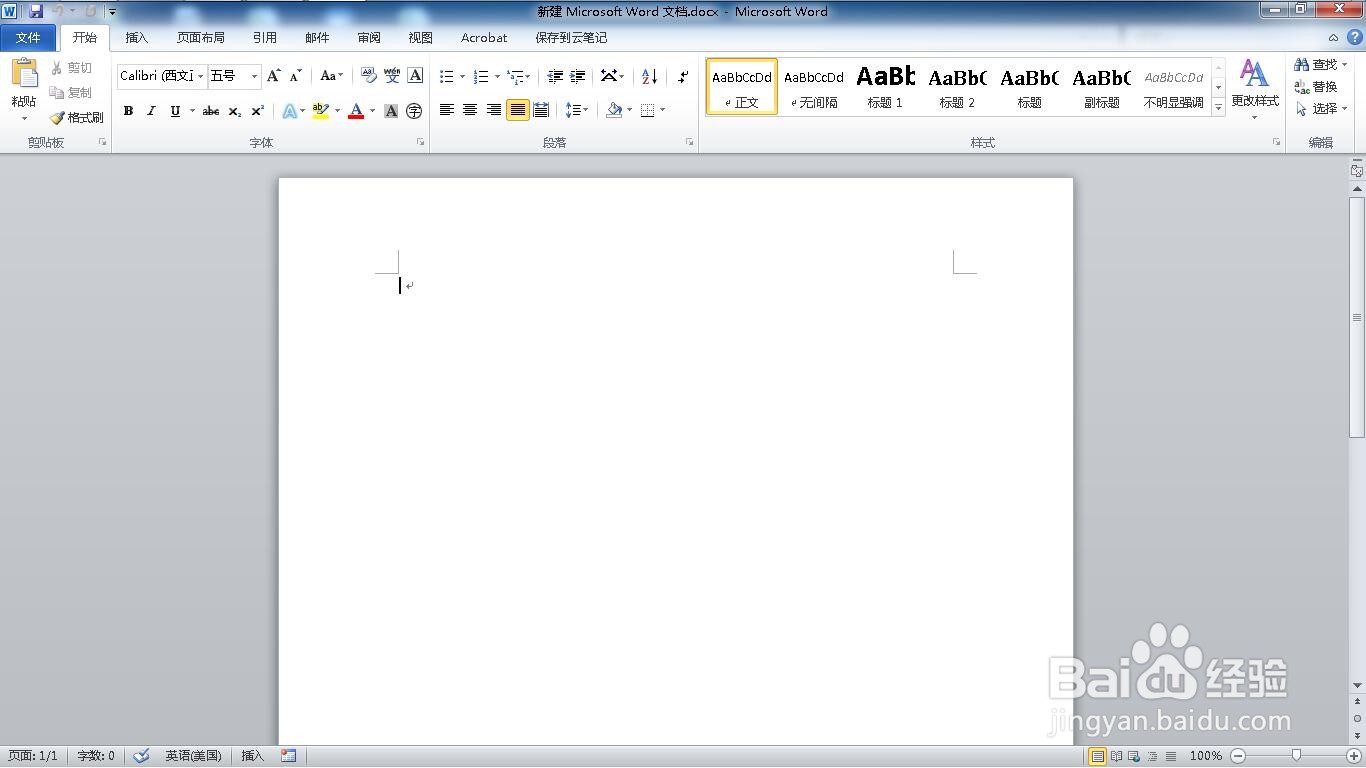Open the font dialog launcher

click(x=420, y=143)
